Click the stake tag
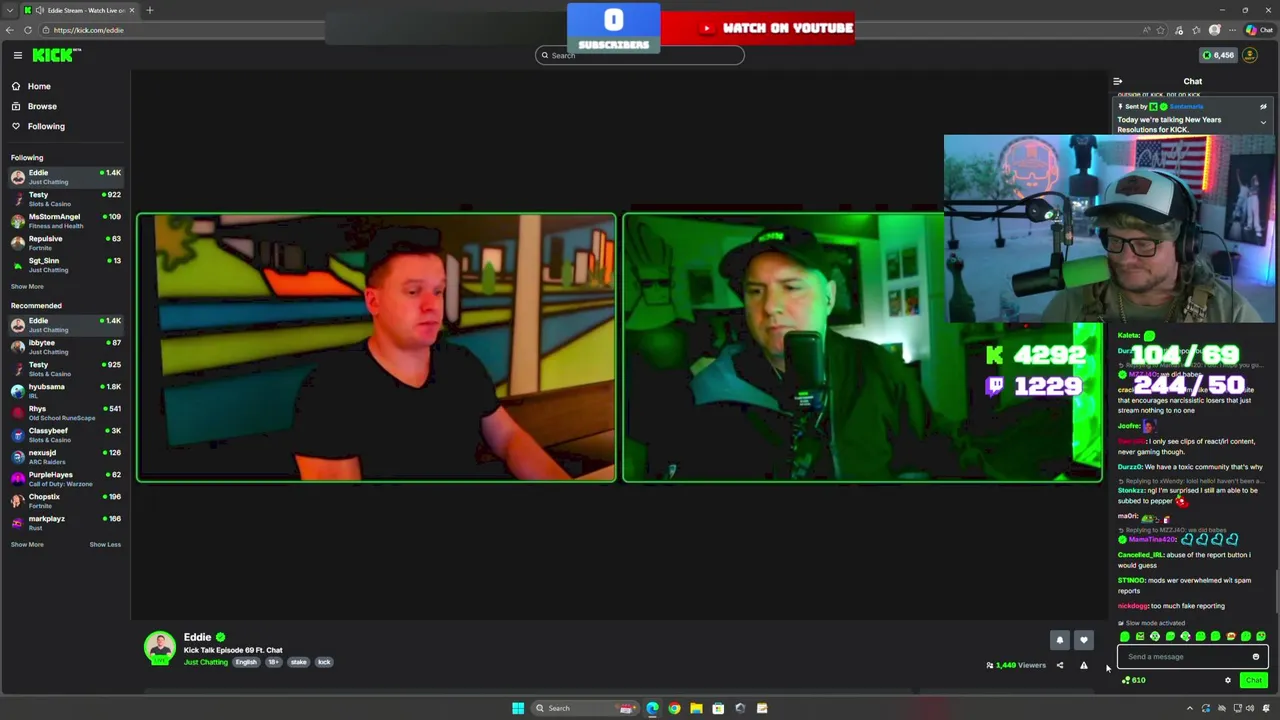 click(298, 662)
